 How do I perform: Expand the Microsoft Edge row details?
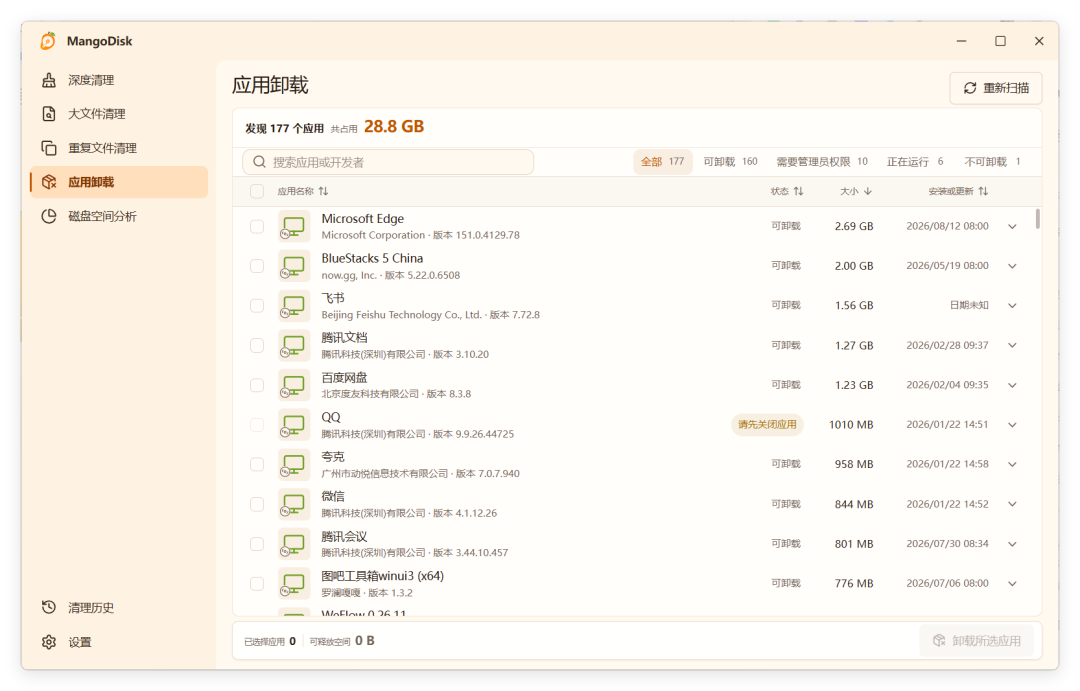click(1012, 226)
